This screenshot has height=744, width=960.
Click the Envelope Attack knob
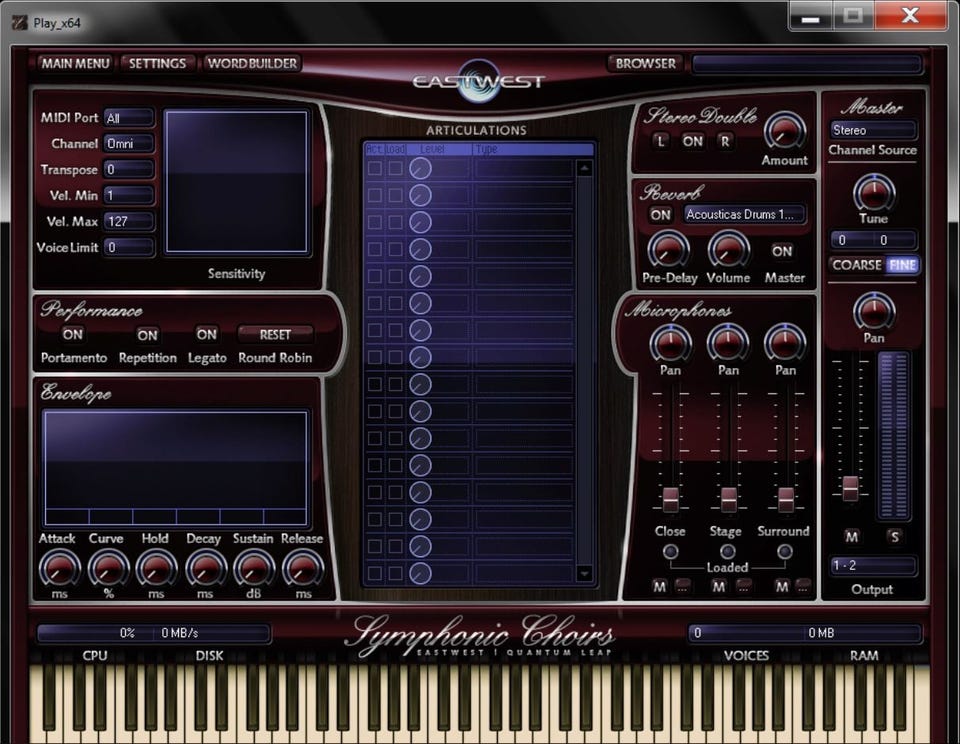[x=59, y=568]
